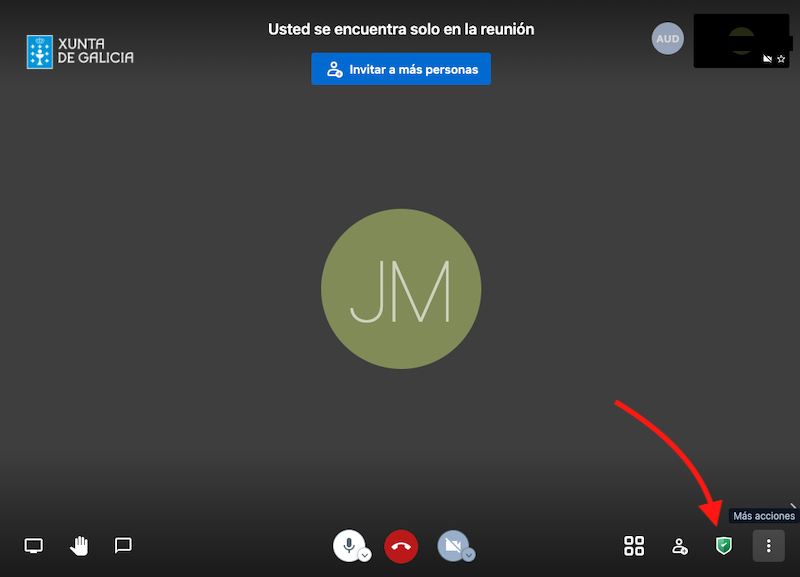Expand video settings arrow beside camera
This screenshot has height=577, width=800.
point(468,554)
